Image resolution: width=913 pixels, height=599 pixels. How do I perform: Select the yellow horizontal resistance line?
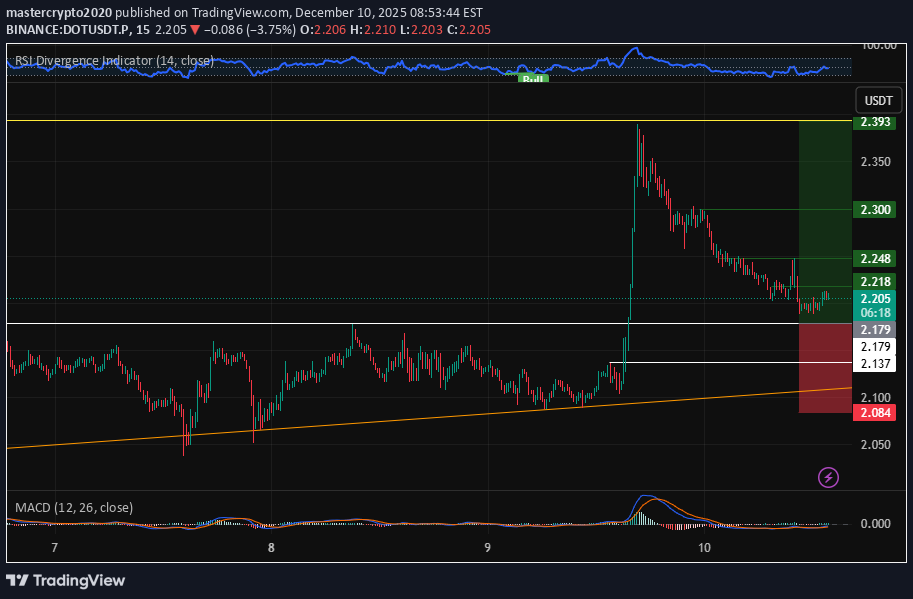point(400,120)
